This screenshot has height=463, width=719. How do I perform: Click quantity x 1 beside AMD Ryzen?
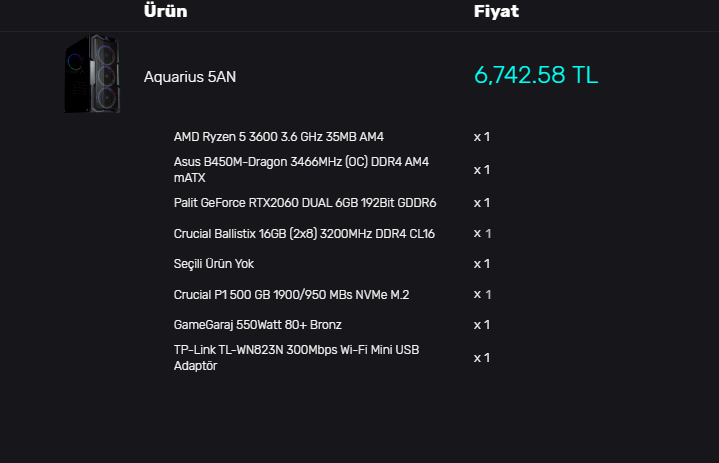(482, 137)
